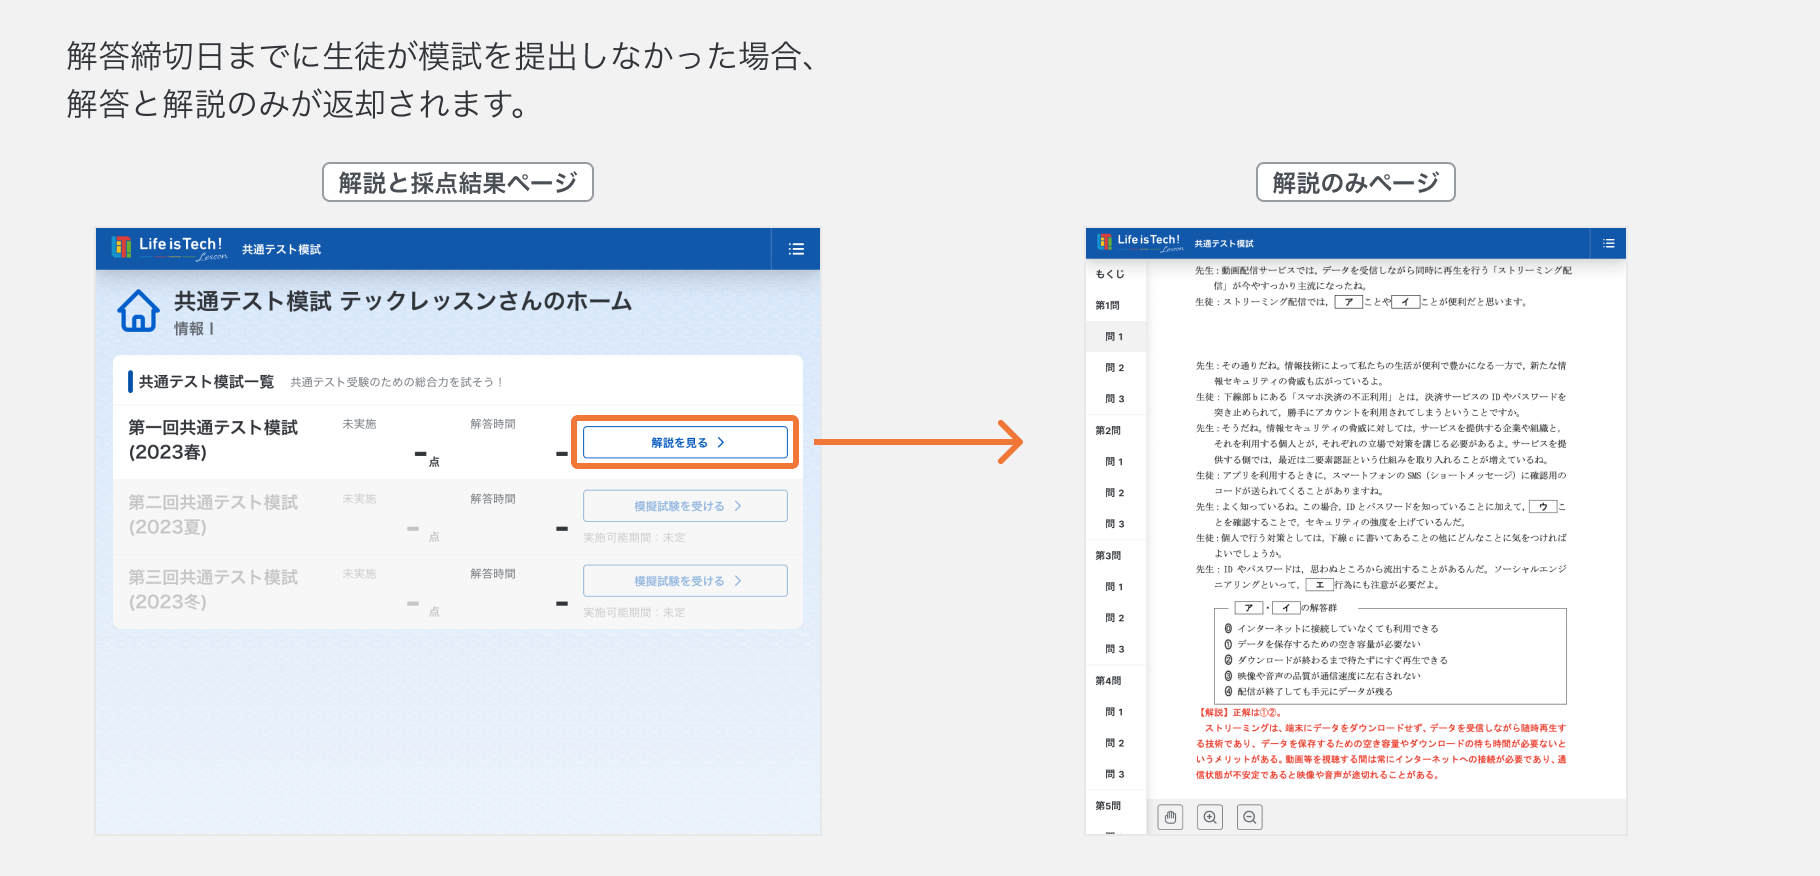Image resolution: width=1820 pixels, height=876 pixels.
Task: Click the zoom in magnifier icon
Action: [1210, 817]
